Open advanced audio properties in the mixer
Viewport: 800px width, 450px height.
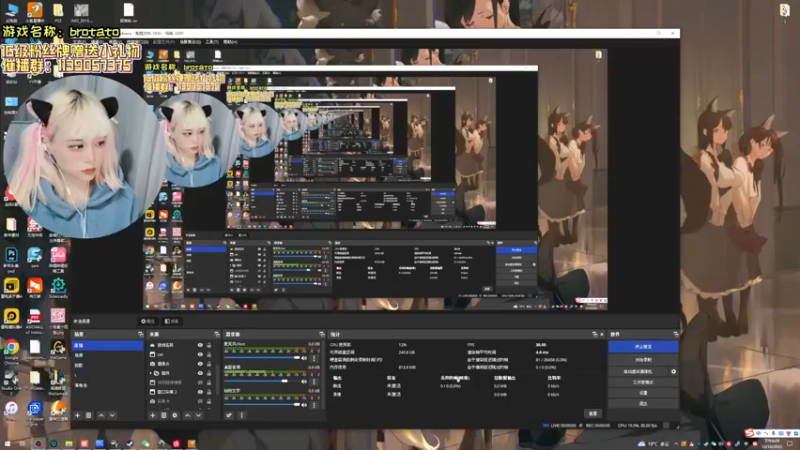(229, 415)
